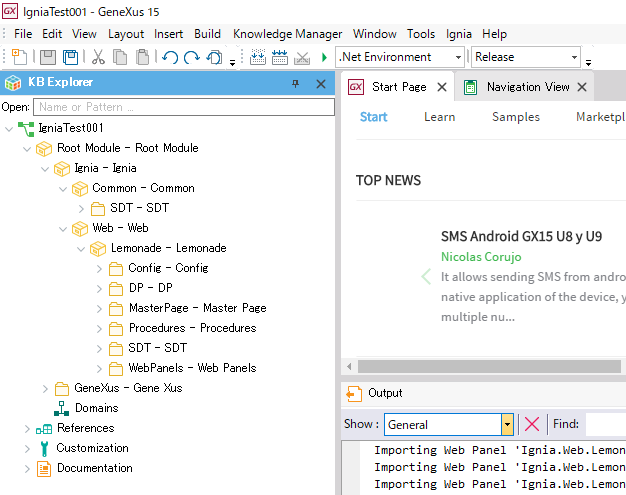Click the Nicolas Corujo author link
The image size is (626, 495).
click(x=481, y=257)
